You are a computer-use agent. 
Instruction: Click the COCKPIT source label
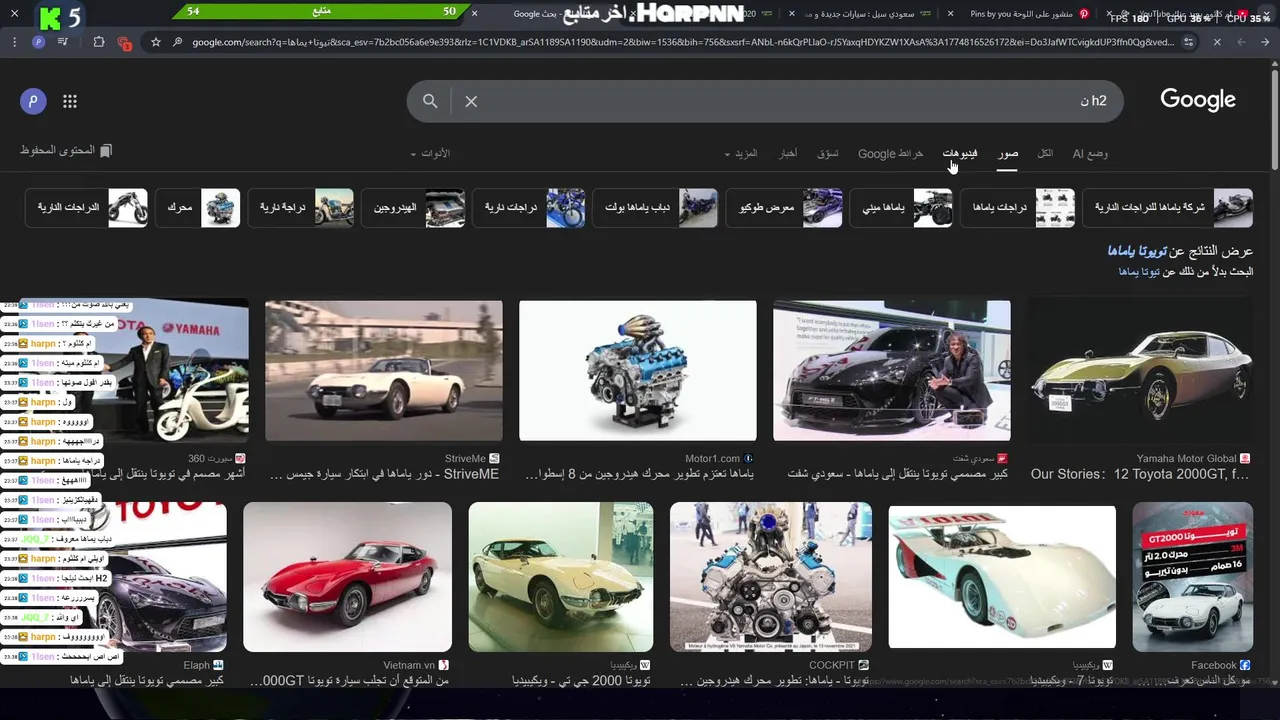click(x=832, y=665)
